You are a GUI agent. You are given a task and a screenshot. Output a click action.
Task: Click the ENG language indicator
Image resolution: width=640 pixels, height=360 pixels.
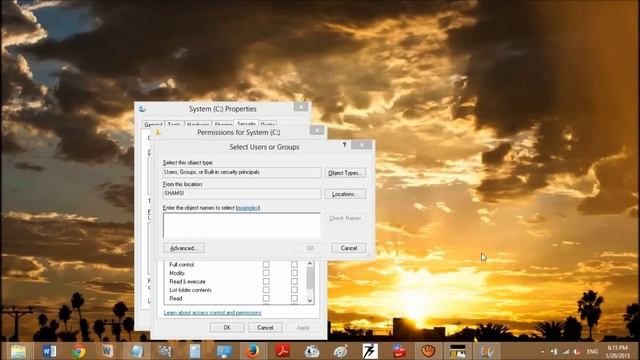pyautogui.click(x=592, y=351)
